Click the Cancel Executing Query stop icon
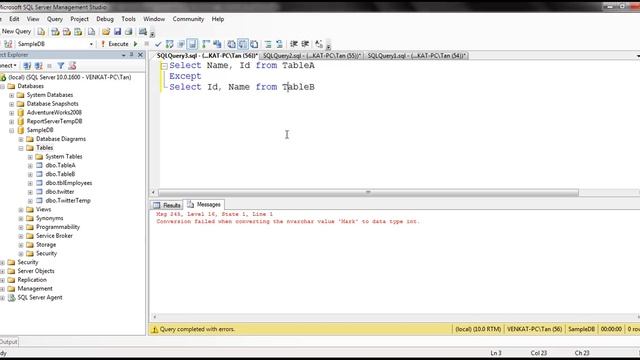The height and width of the screenshot is (360, 640). point(147,44)
